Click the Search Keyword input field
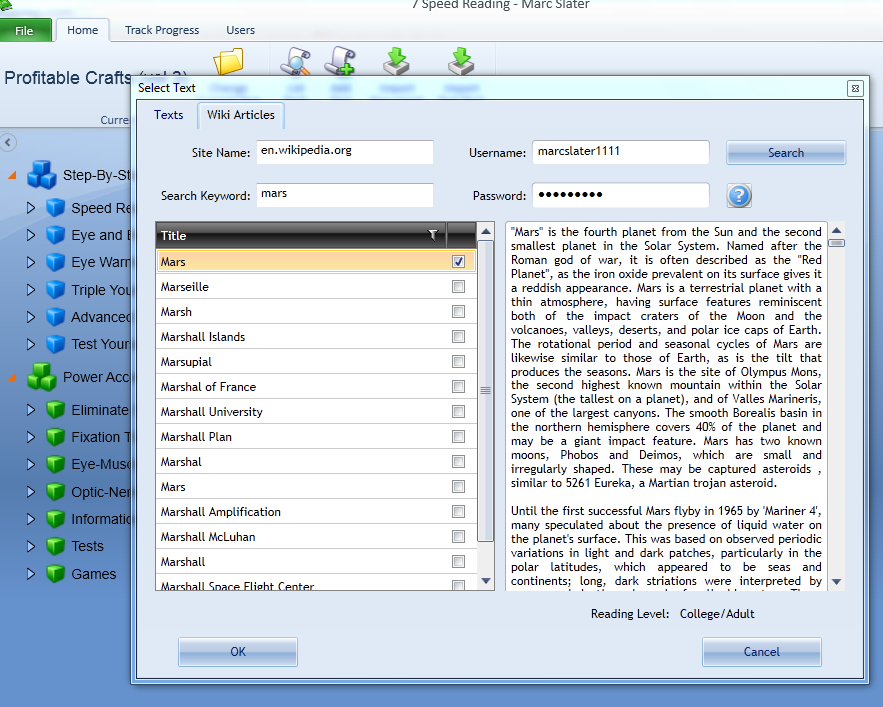This screenshot has height=707, width=883. pos(345,195)
